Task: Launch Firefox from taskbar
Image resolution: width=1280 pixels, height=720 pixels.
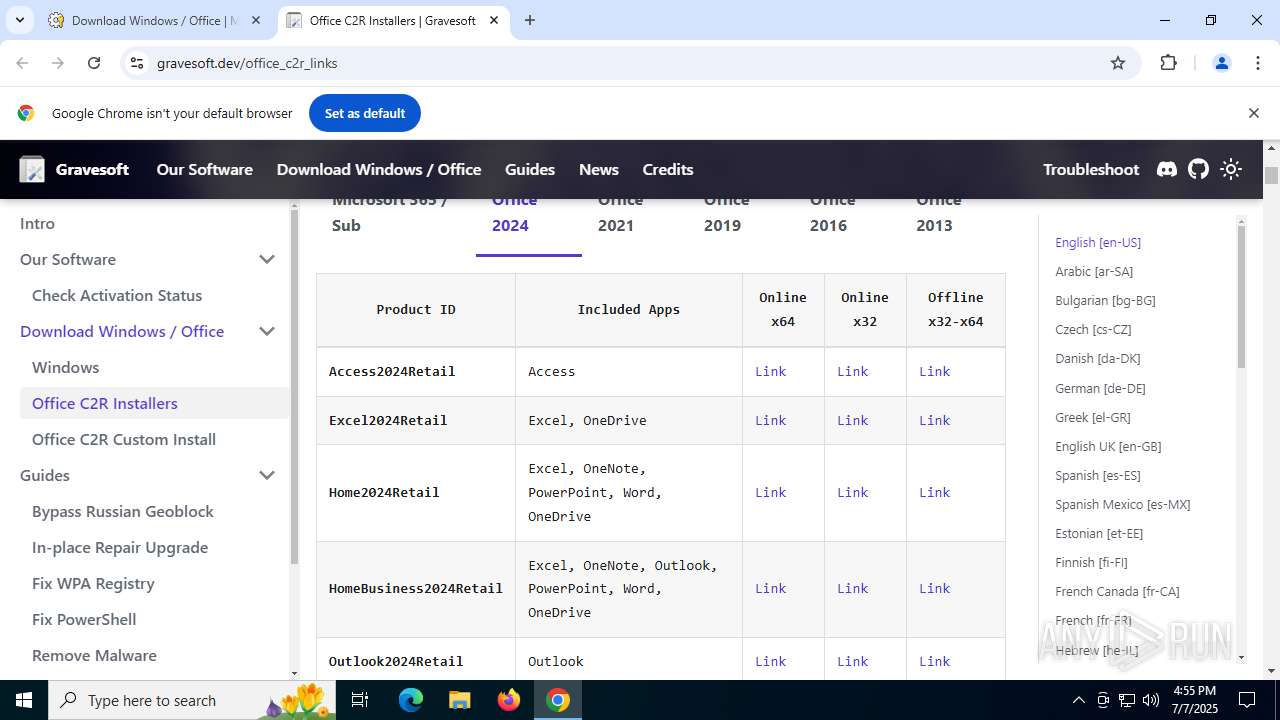Action: [509, 700]
